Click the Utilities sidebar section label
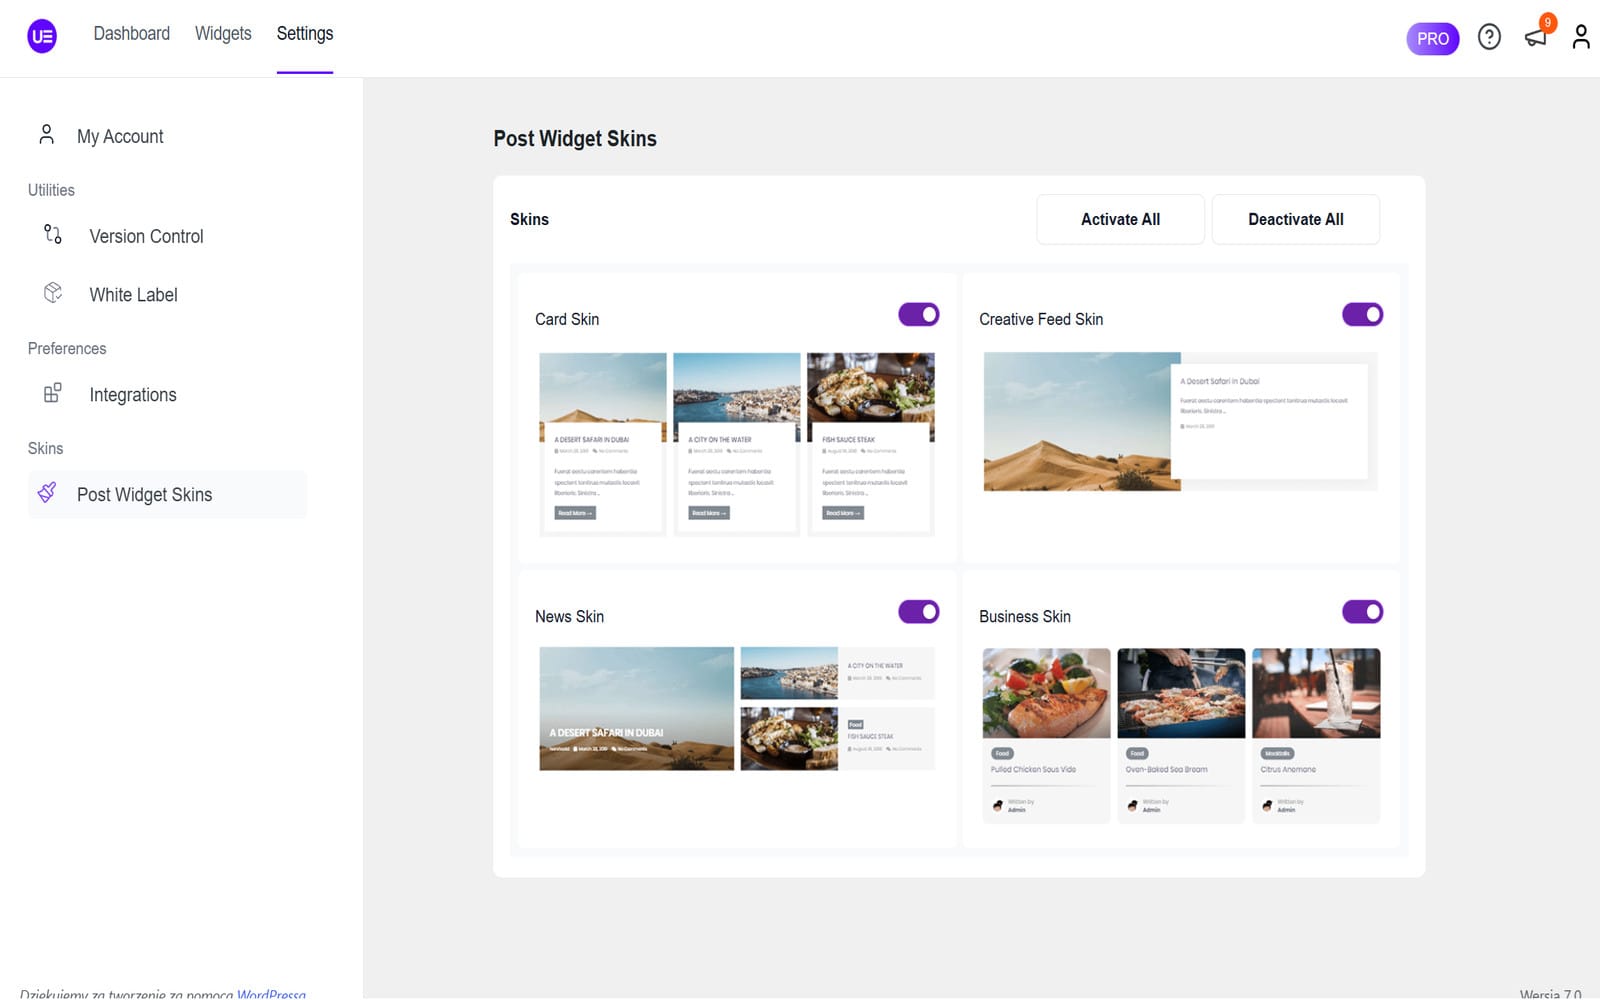Screen dimensions: 1600x1000 tap(51, 190)
